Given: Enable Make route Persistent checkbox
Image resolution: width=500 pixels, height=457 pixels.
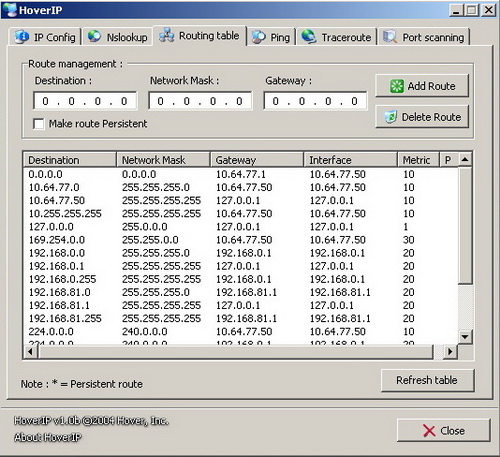Looking at the screenshot, I should click(39, 124).
